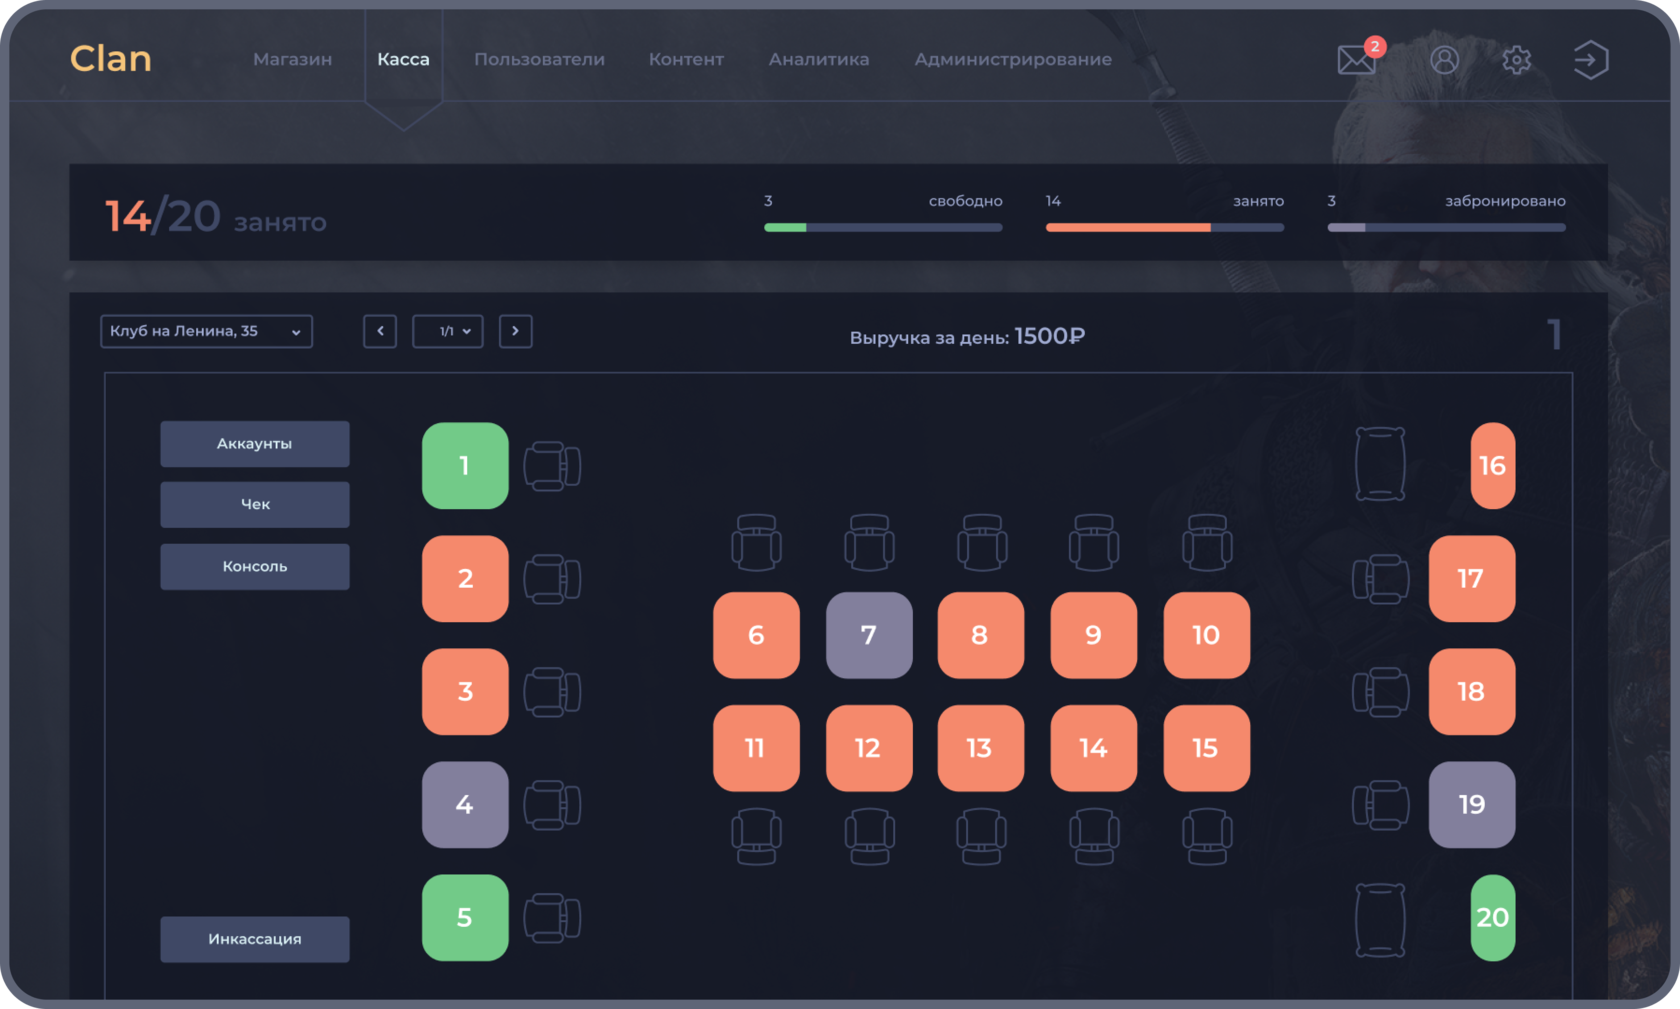Click the chair below seat 12
The image size is (1680, 1009).
pyautogui.click(x=869, y=836)
